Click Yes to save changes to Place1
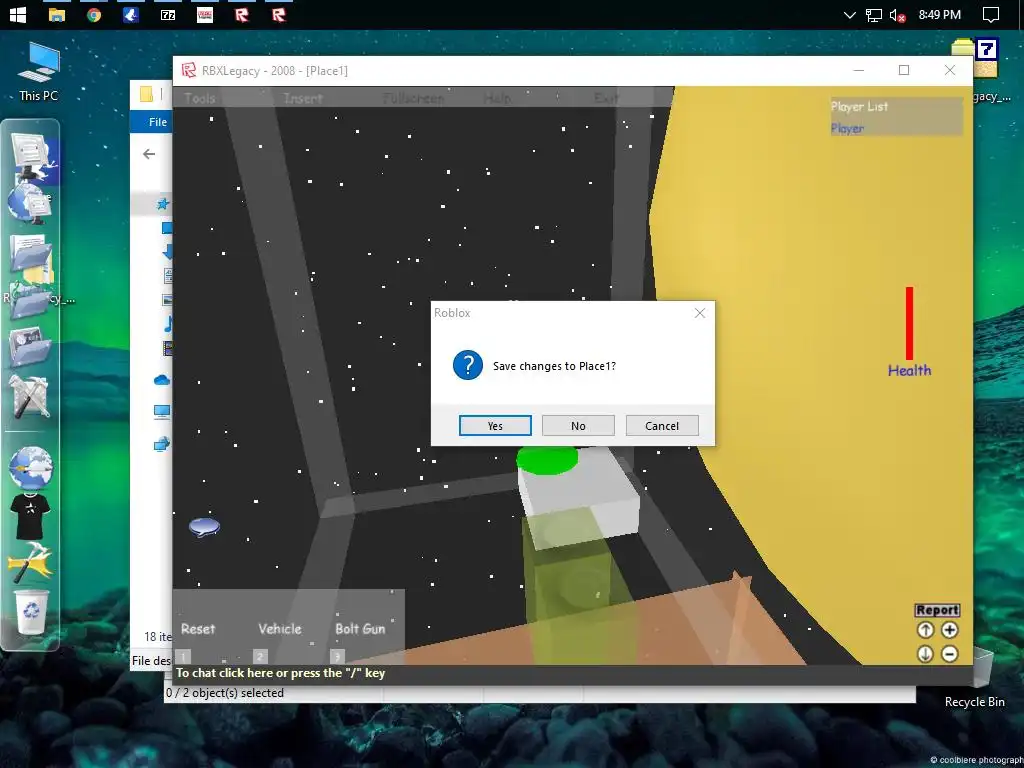Screen dimensions: 1024x768 (495, 426)
